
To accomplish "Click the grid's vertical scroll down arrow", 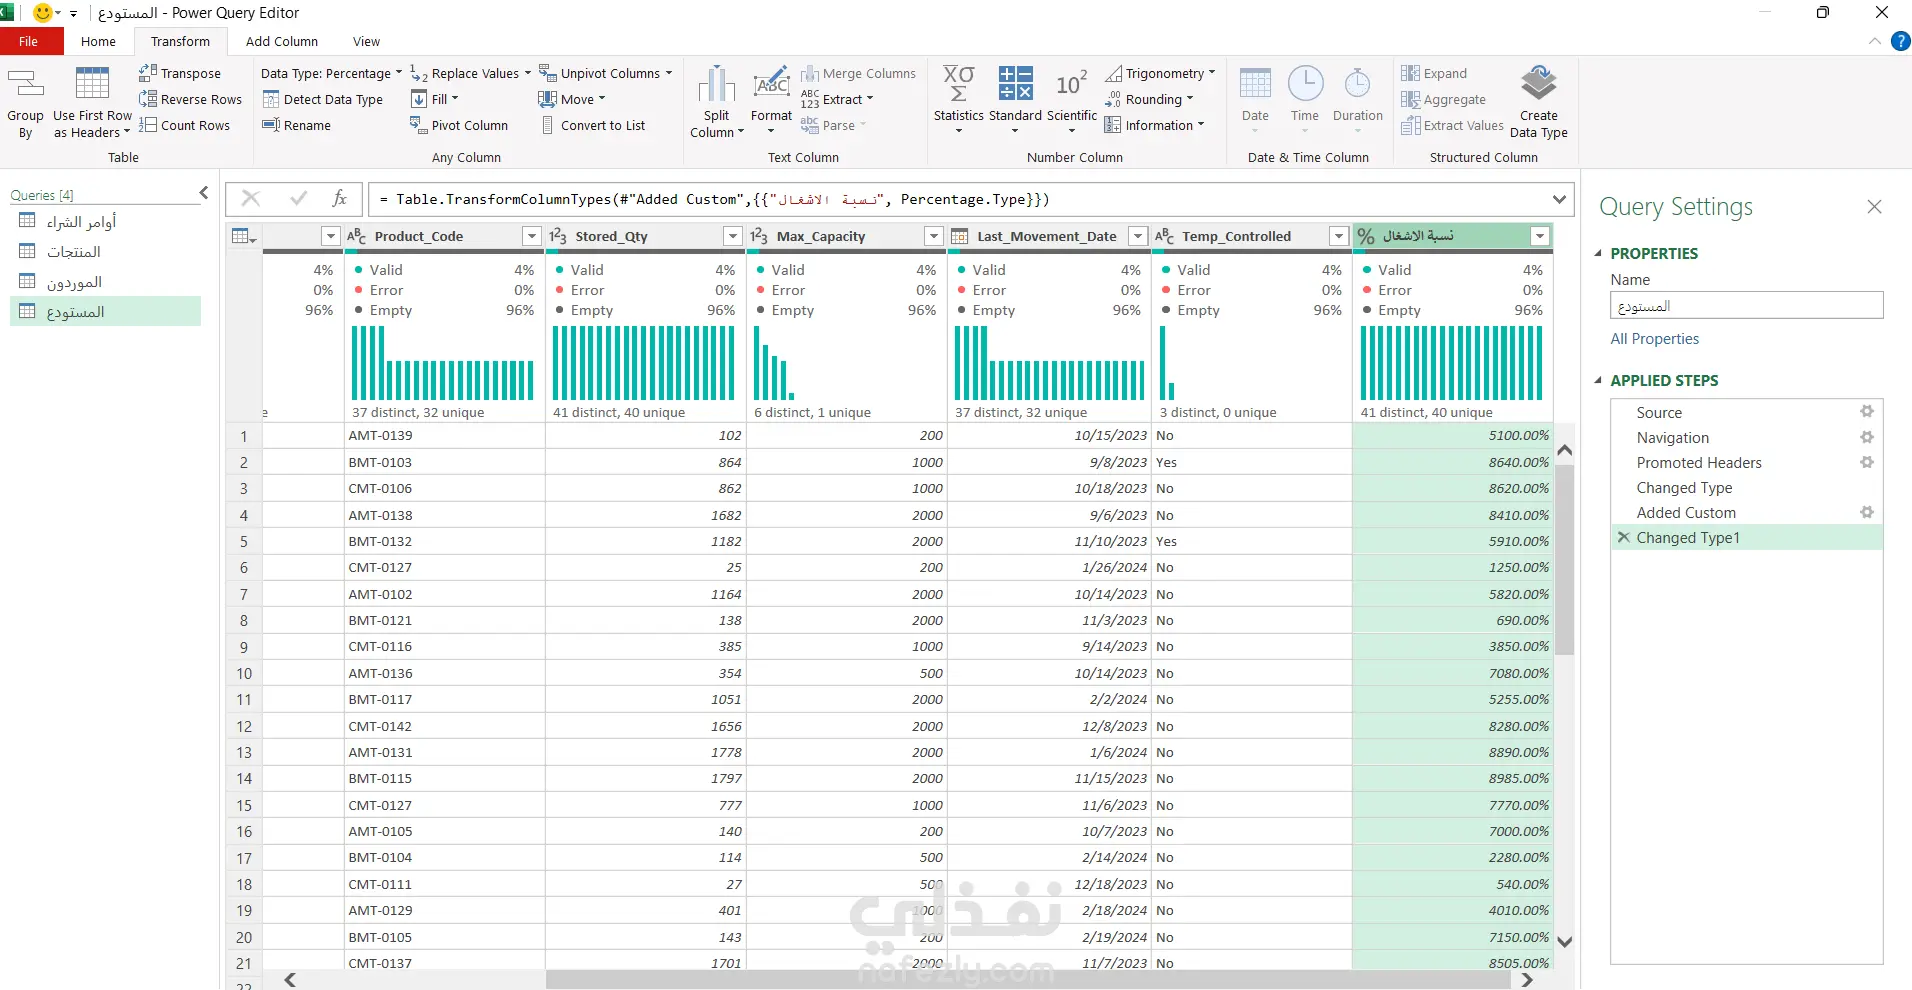I will point(1565,941).
